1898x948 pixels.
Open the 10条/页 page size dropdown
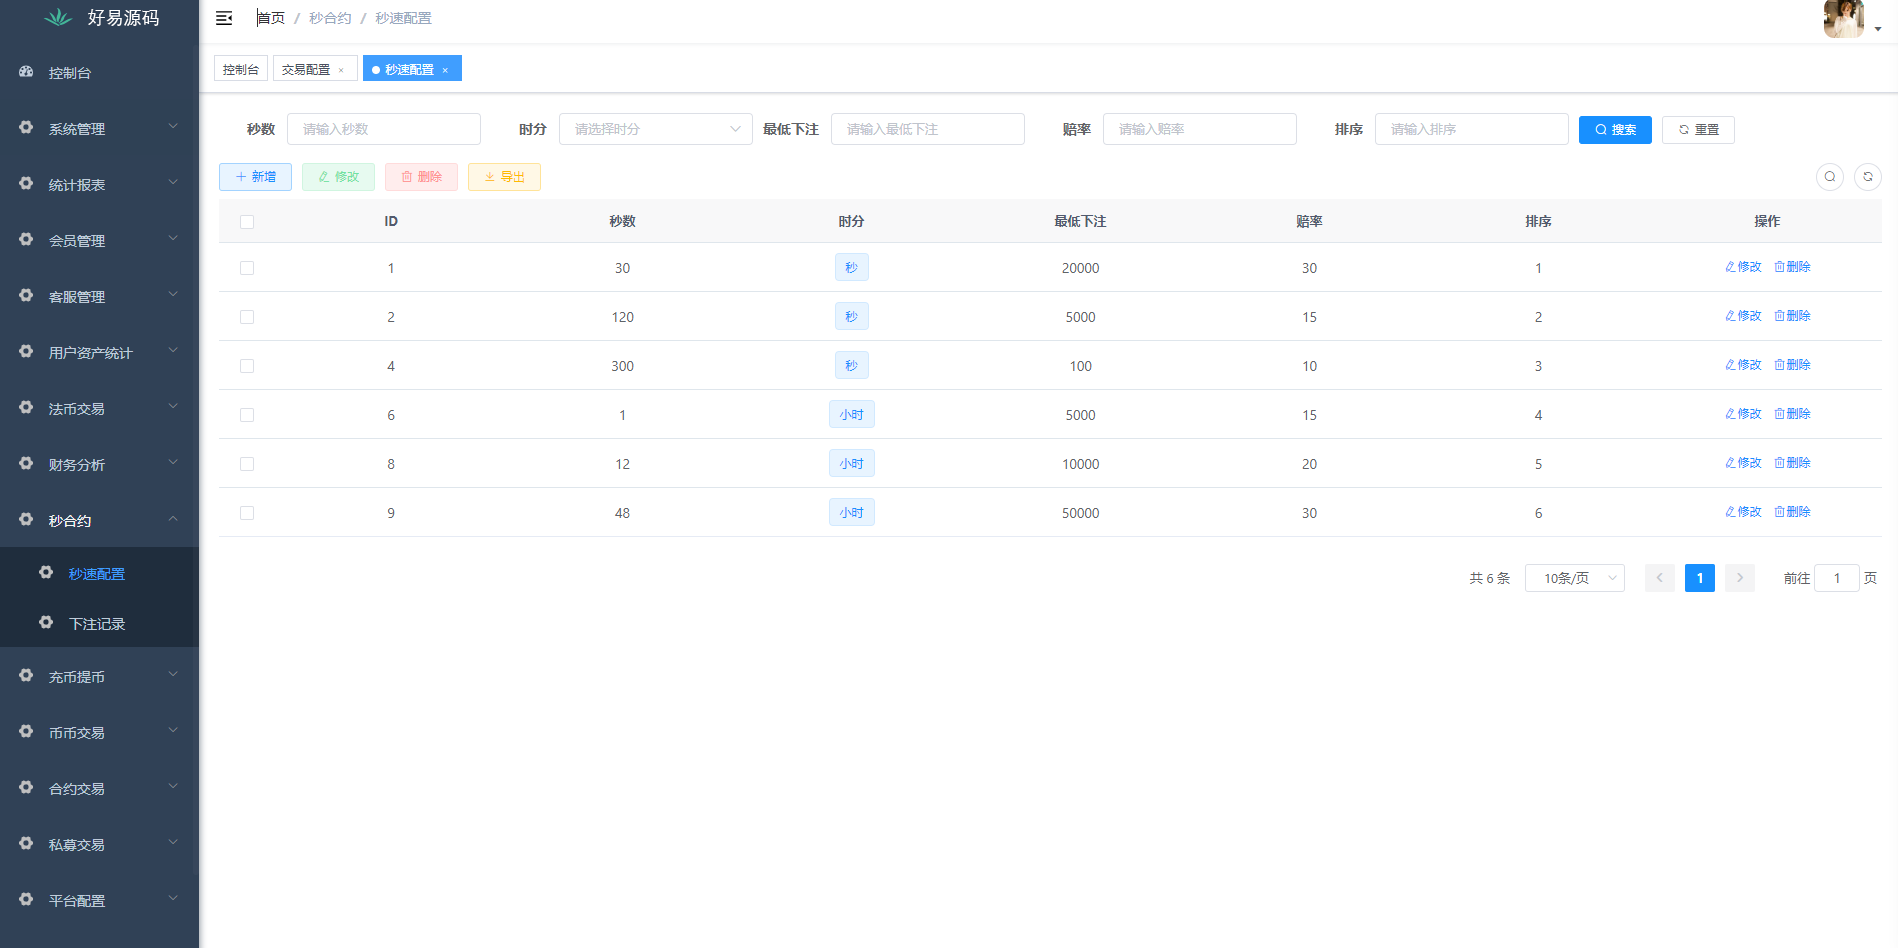coord(1574,578)
